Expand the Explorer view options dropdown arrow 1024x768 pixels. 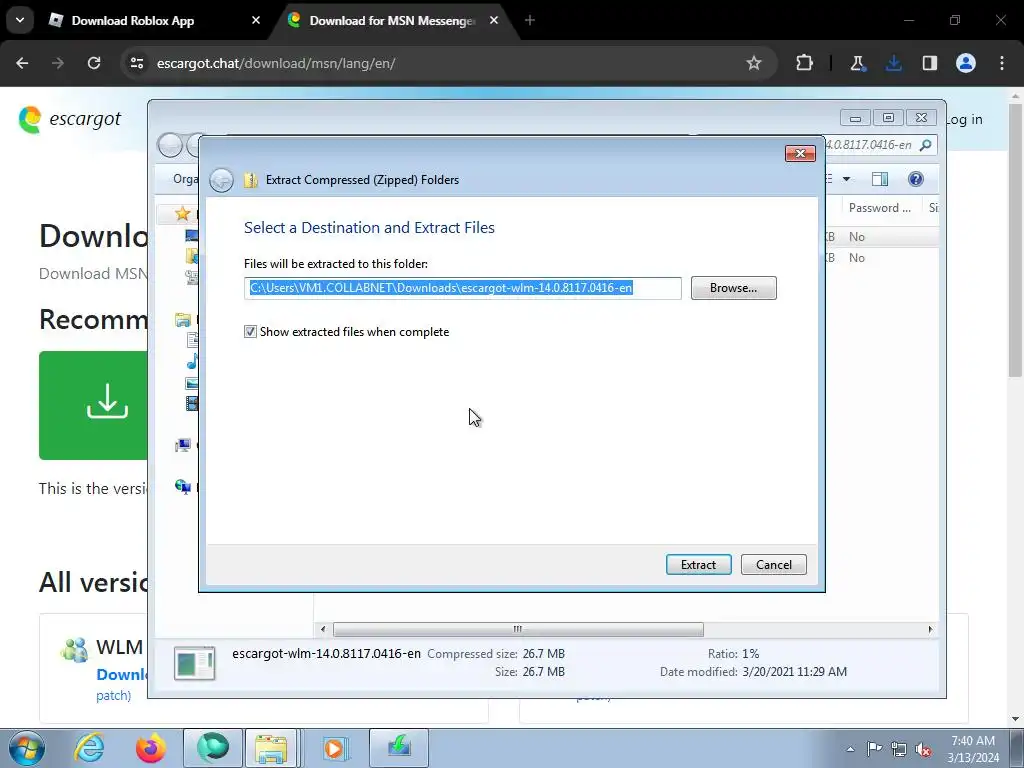pyautogui.click(x=846, y=179)
